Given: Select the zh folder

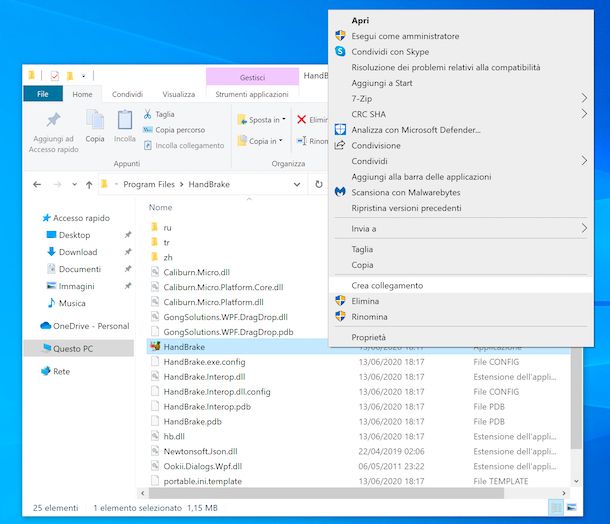Looking at the screenshot, I should pos(161,258).
